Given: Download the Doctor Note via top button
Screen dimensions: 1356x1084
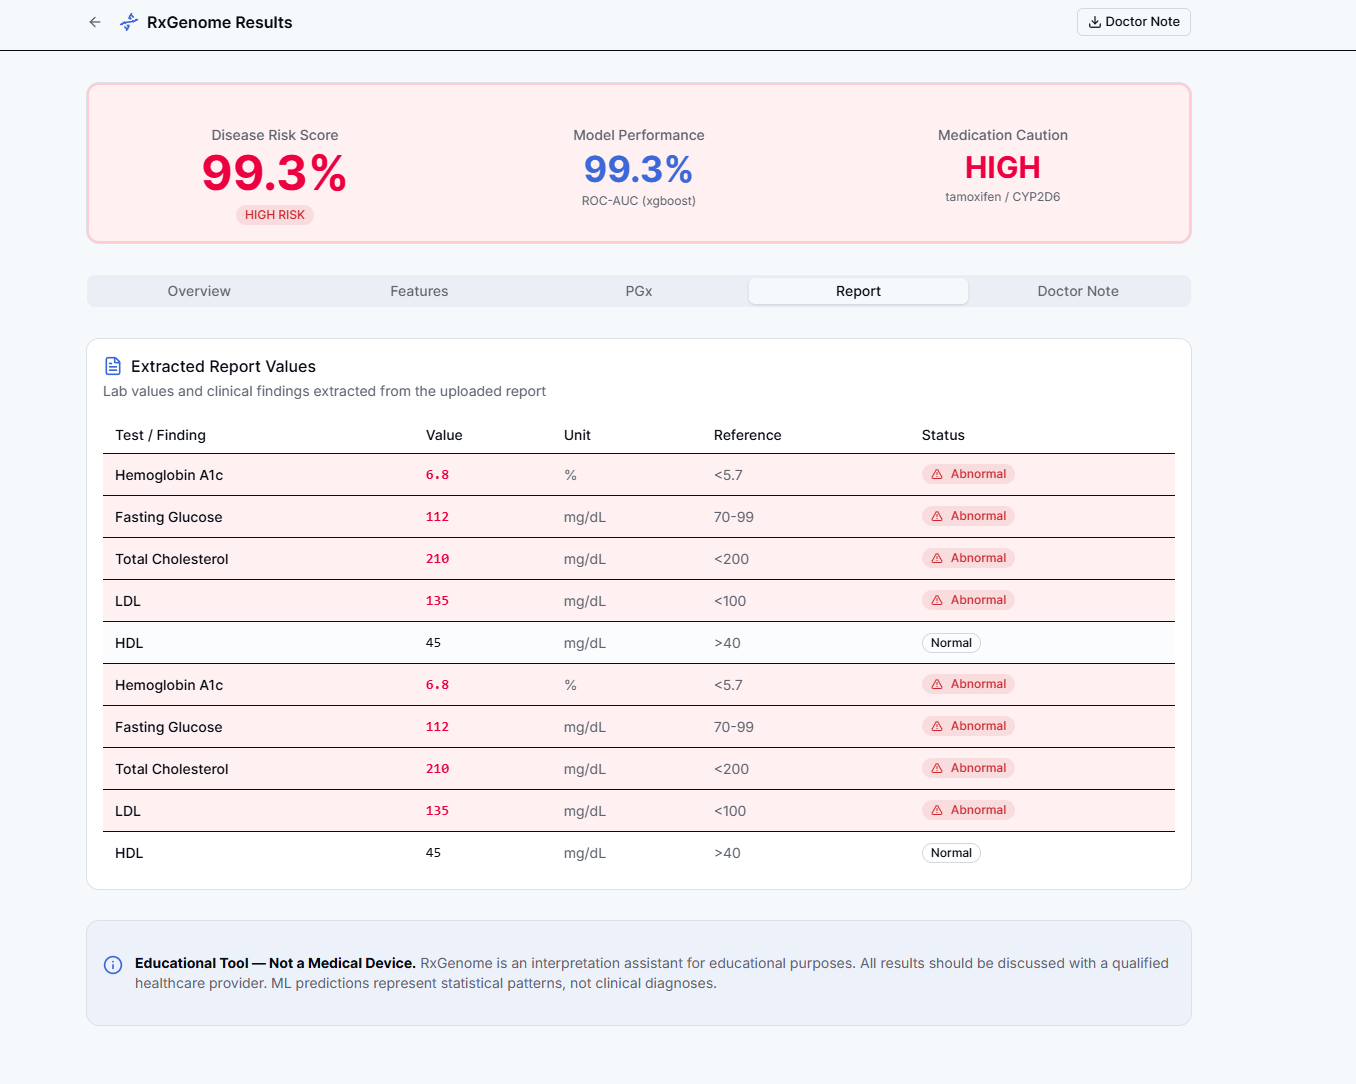Looking at the screenshot, I should coord(1134,22).
